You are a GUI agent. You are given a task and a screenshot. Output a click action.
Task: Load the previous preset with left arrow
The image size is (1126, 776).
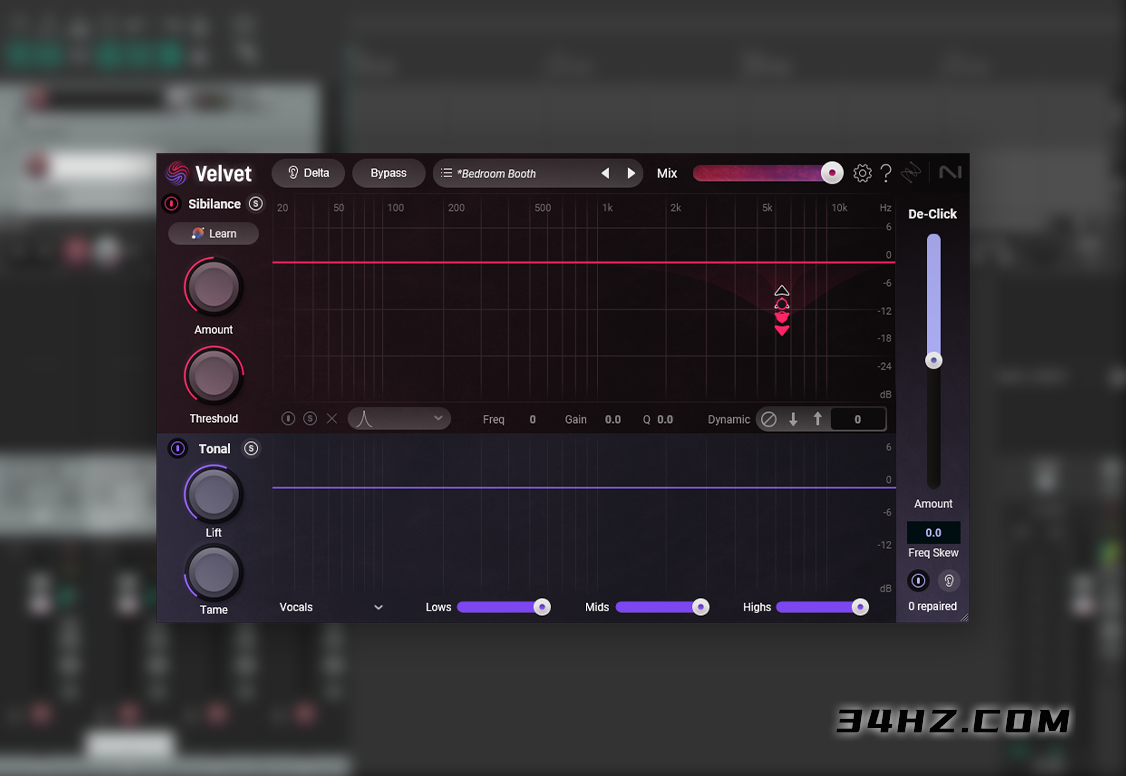point(605,173)
